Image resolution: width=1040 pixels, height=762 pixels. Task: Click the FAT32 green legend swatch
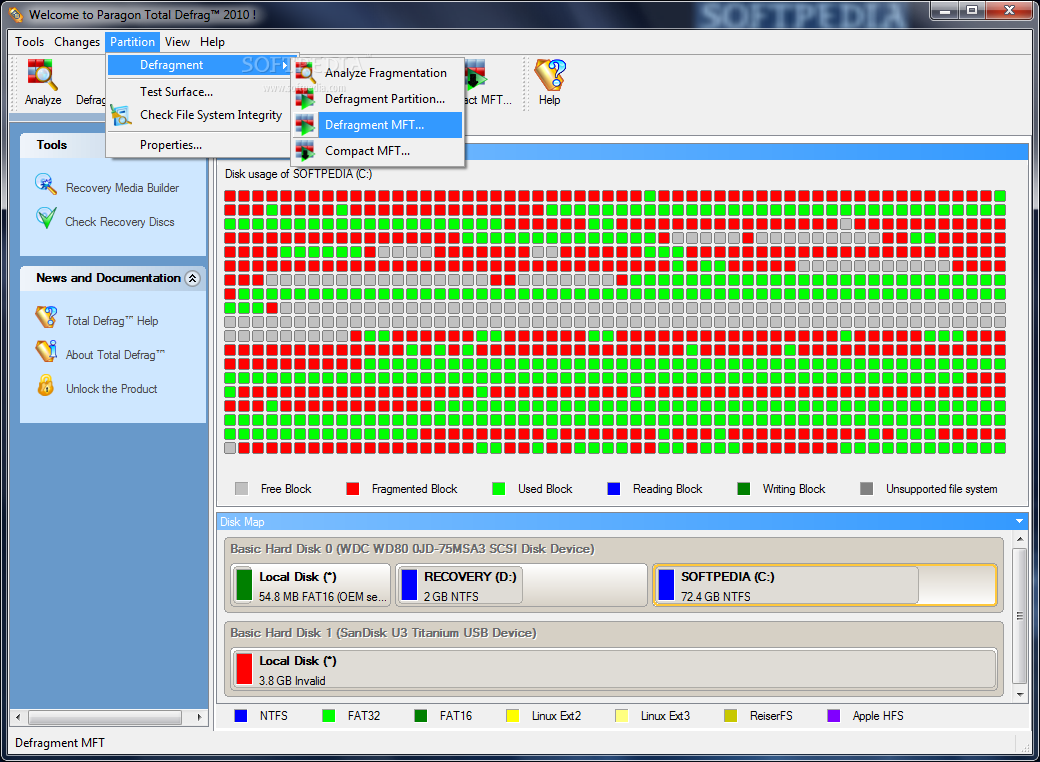pyautogui.click(x=328, y=716)
